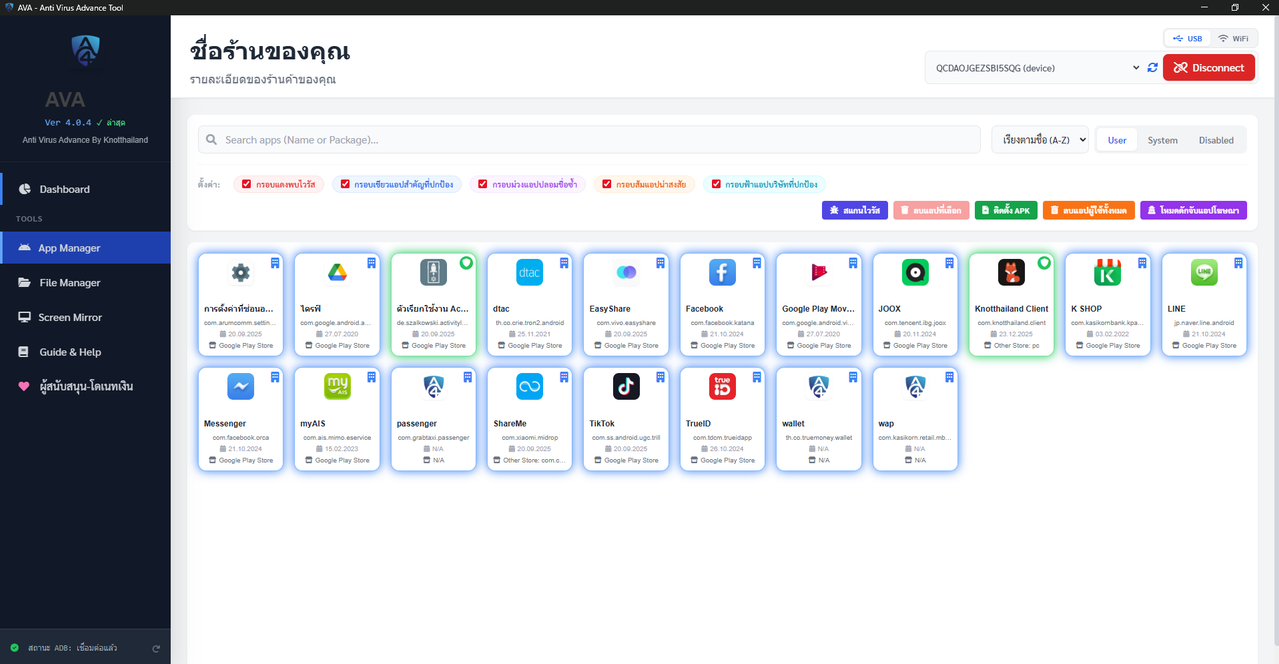Open Guide & Help in the sidebar
The image size is (1279, 664).
pyautogui.click(x=86, y=352)
